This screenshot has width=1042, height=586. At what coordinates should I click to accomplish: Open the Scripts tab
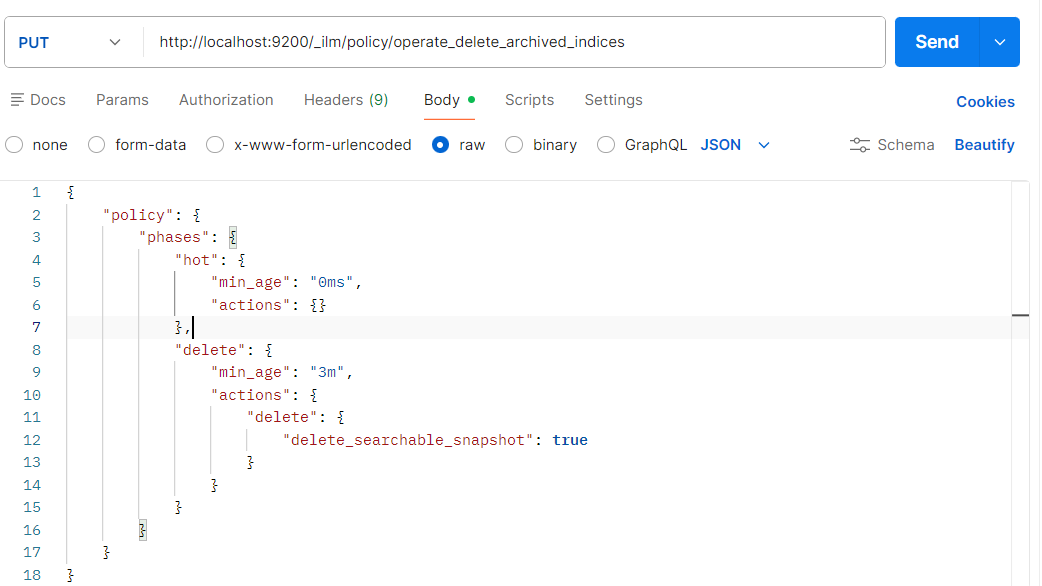[x=529, y=100]
